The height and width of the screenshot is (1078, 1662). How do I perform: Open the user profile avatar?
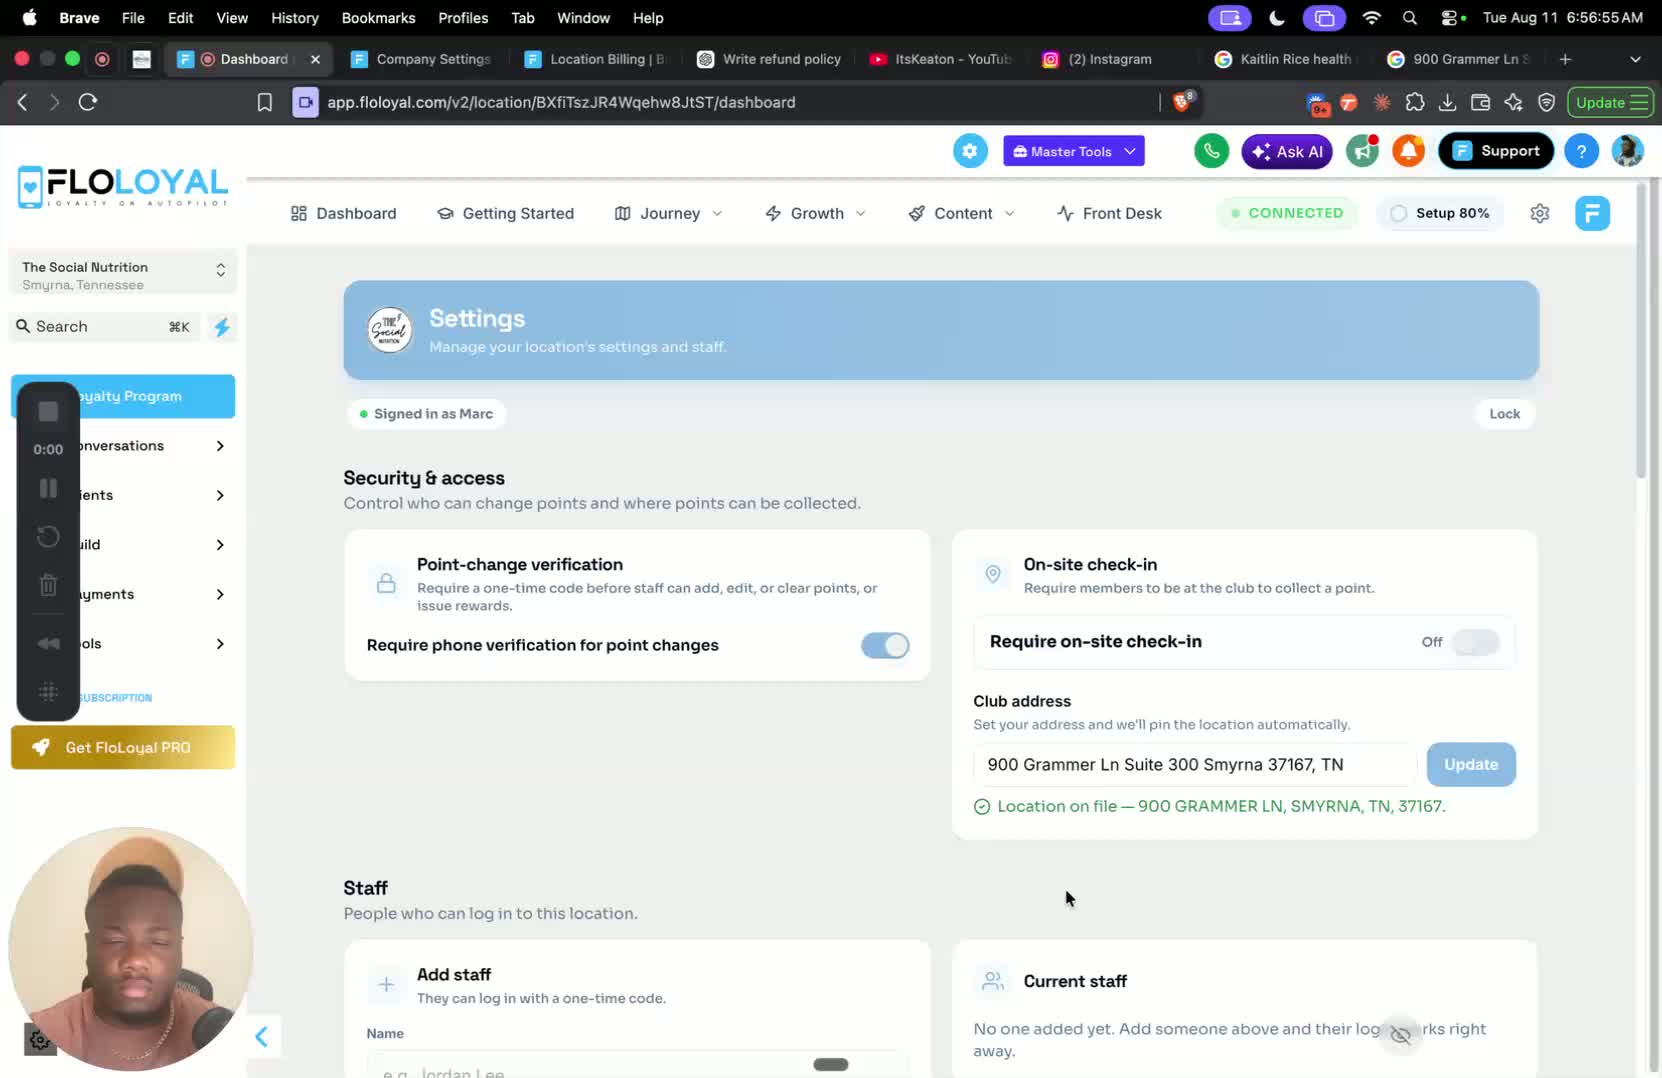[1627, 151]
